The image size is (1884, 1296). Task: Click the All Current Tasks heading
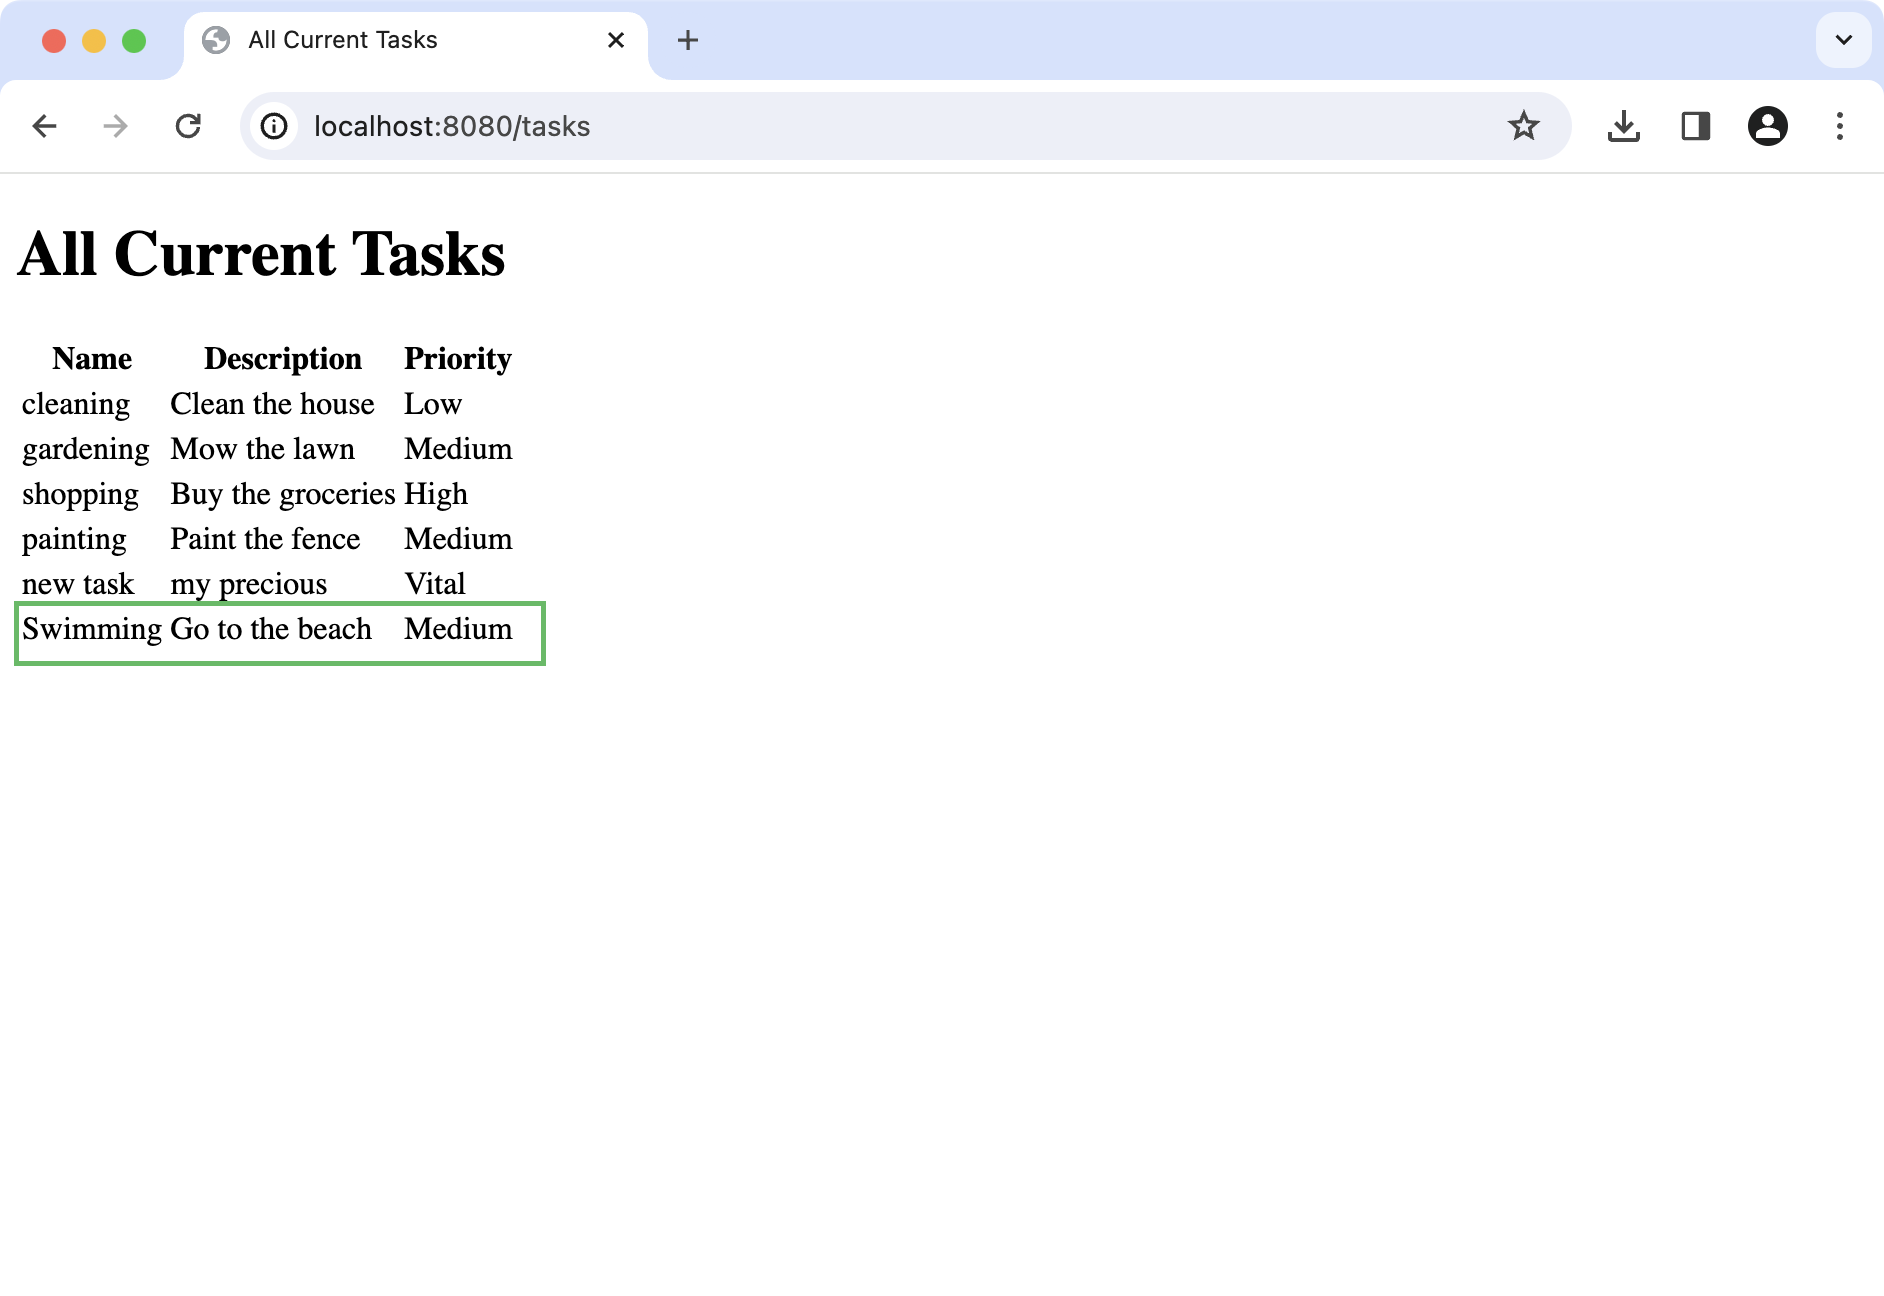tap(262, 254)
